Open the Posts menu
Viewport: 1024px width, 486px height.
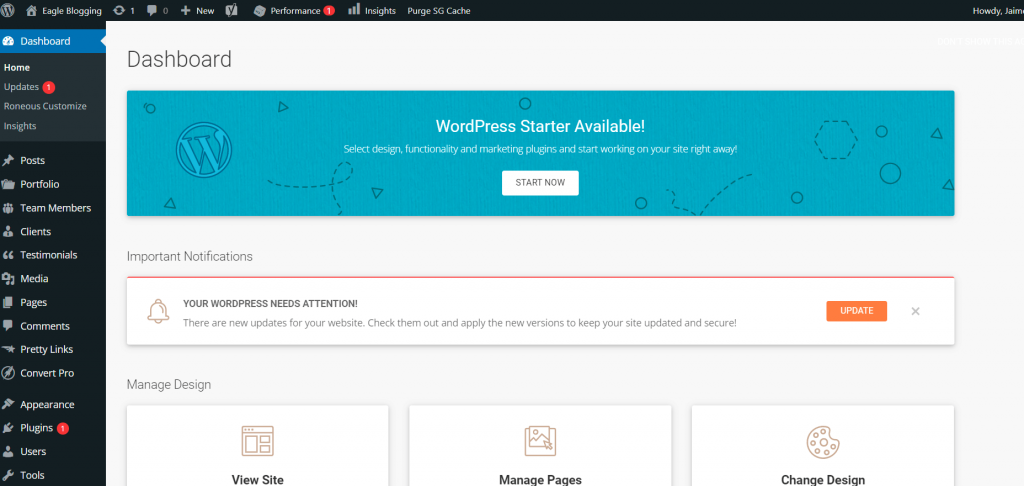point(33,161)
